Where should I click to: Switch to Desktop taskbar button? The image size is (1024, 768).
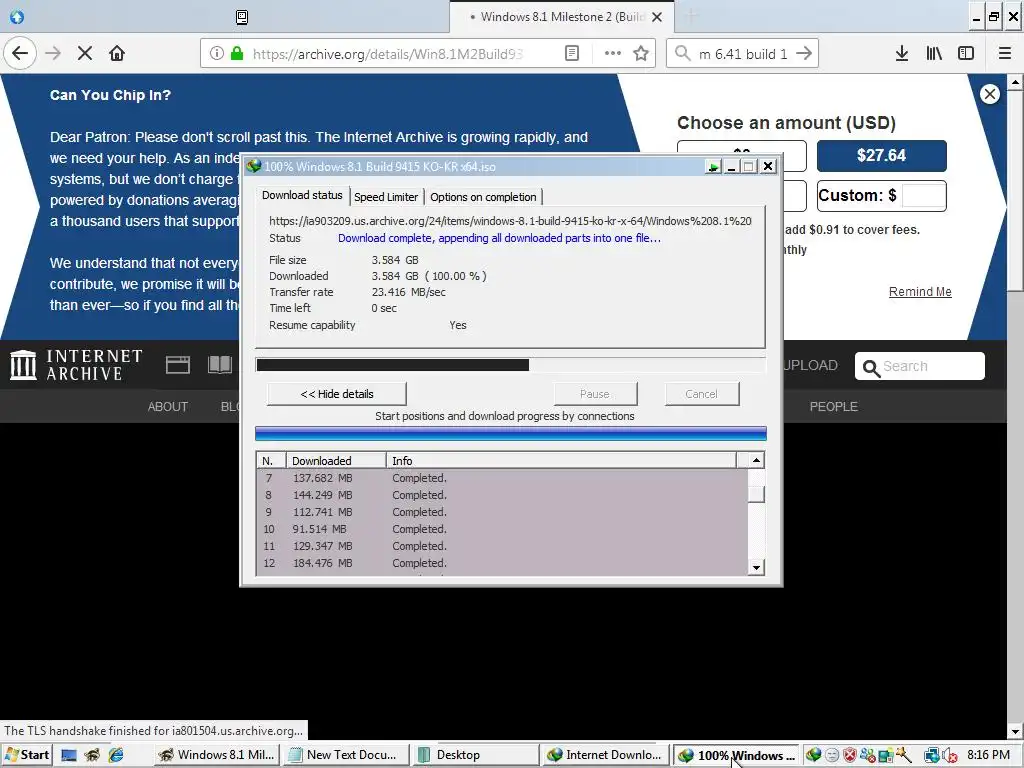pyautogui.click(x=475, y=755)
